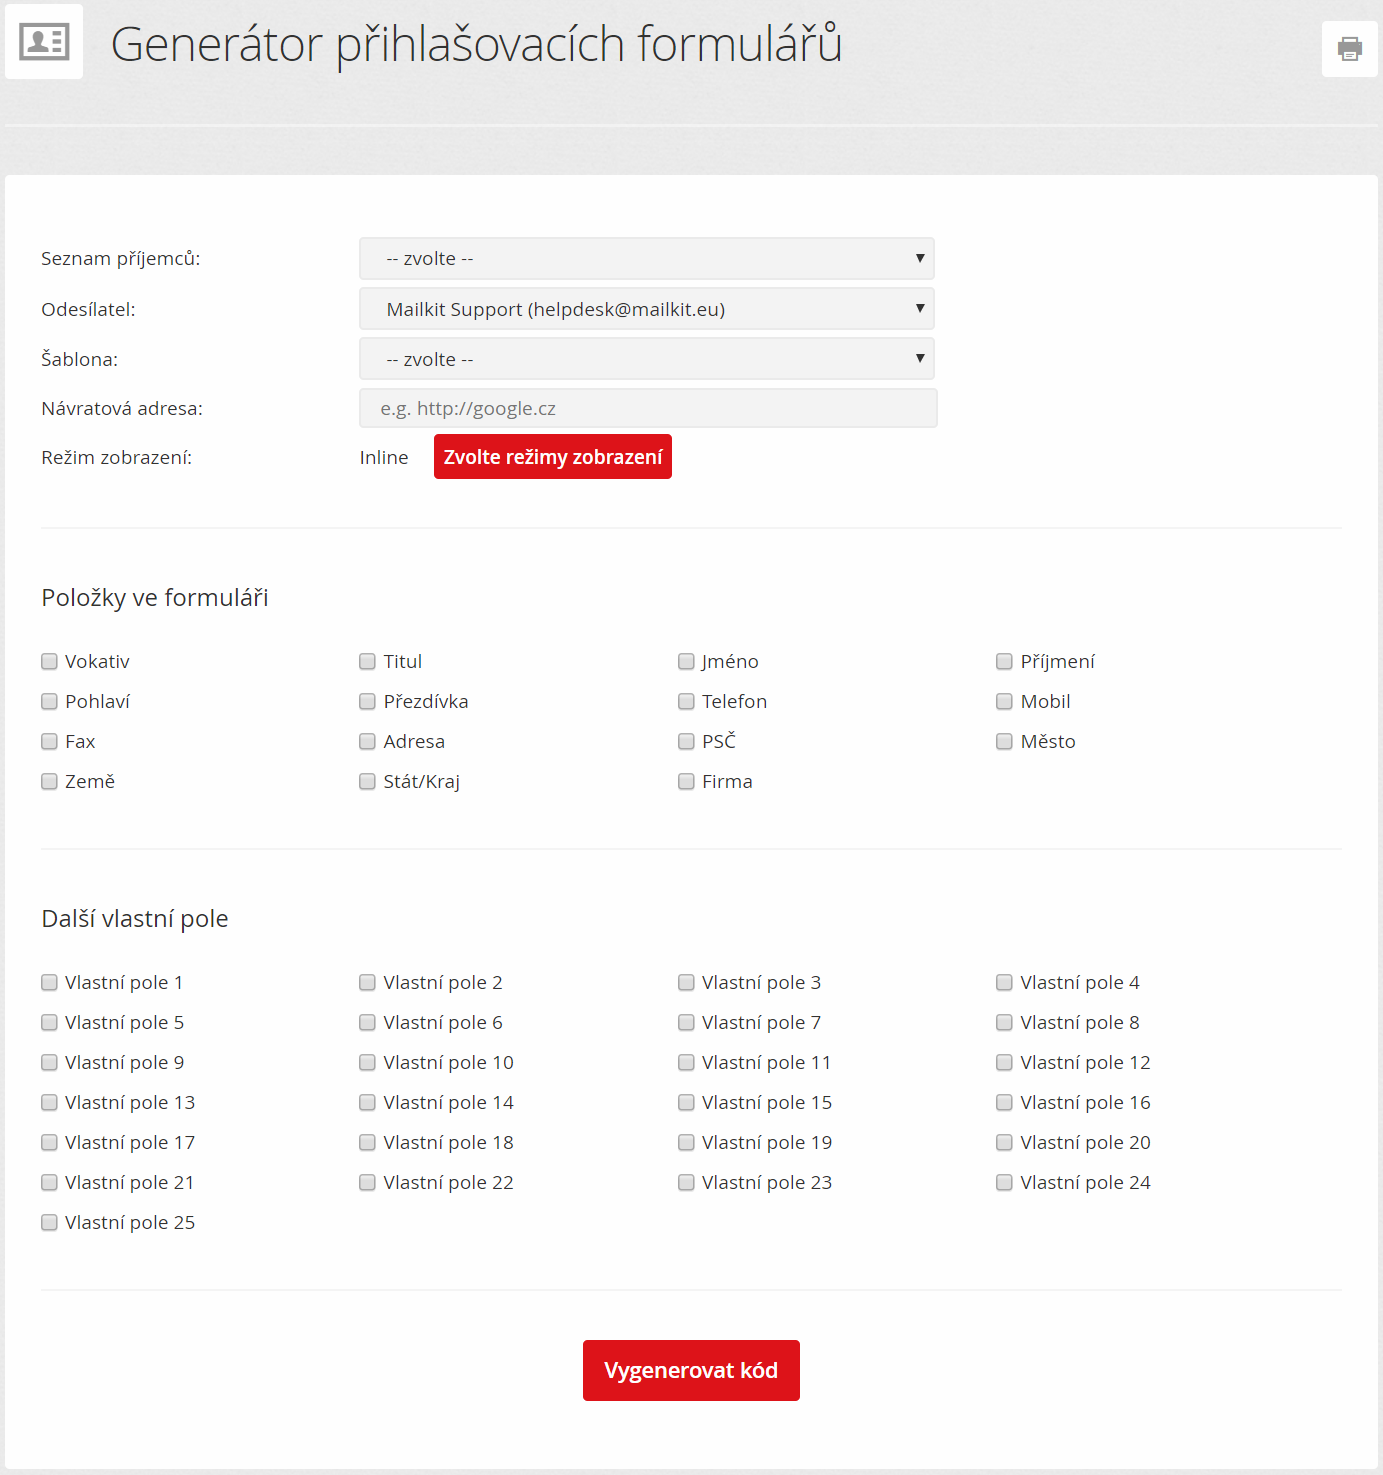Enable the Přezdívka checkbox
Image resolution: width=1383 pixels, height=1475 pixels.
pyautogui.click(x=367, y=701)
